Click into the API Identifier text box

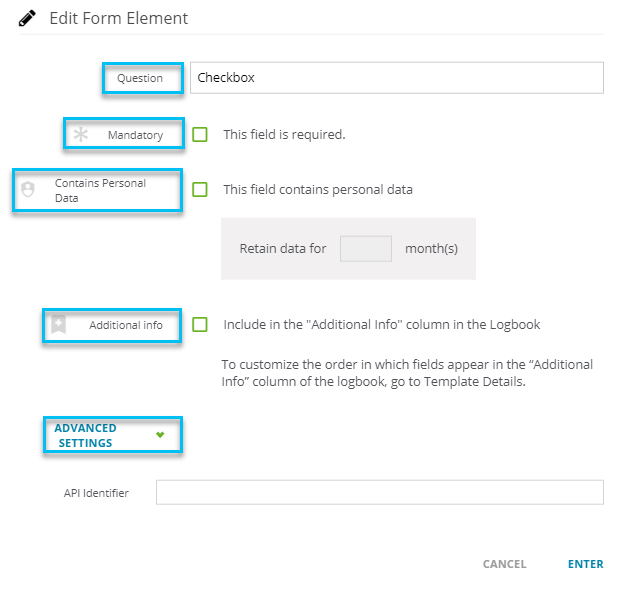[380, 492]
